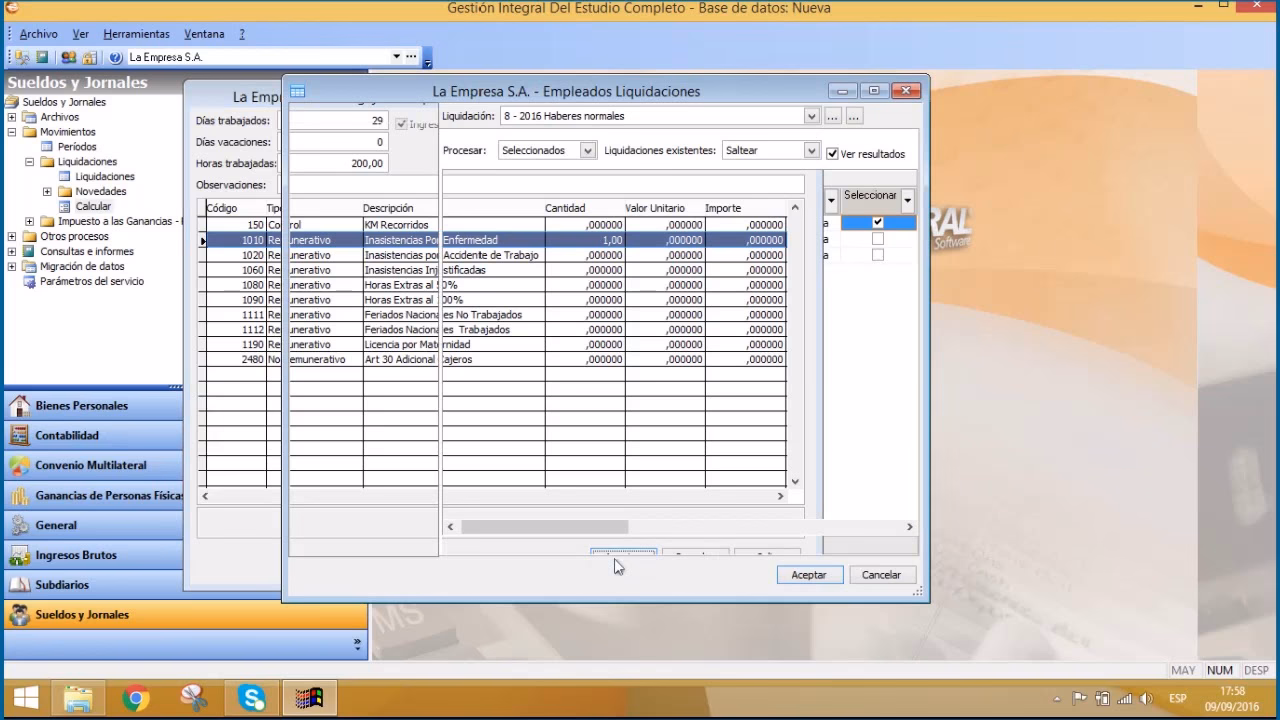Click the Cancelar button
1280x720 pixels.
881,575
